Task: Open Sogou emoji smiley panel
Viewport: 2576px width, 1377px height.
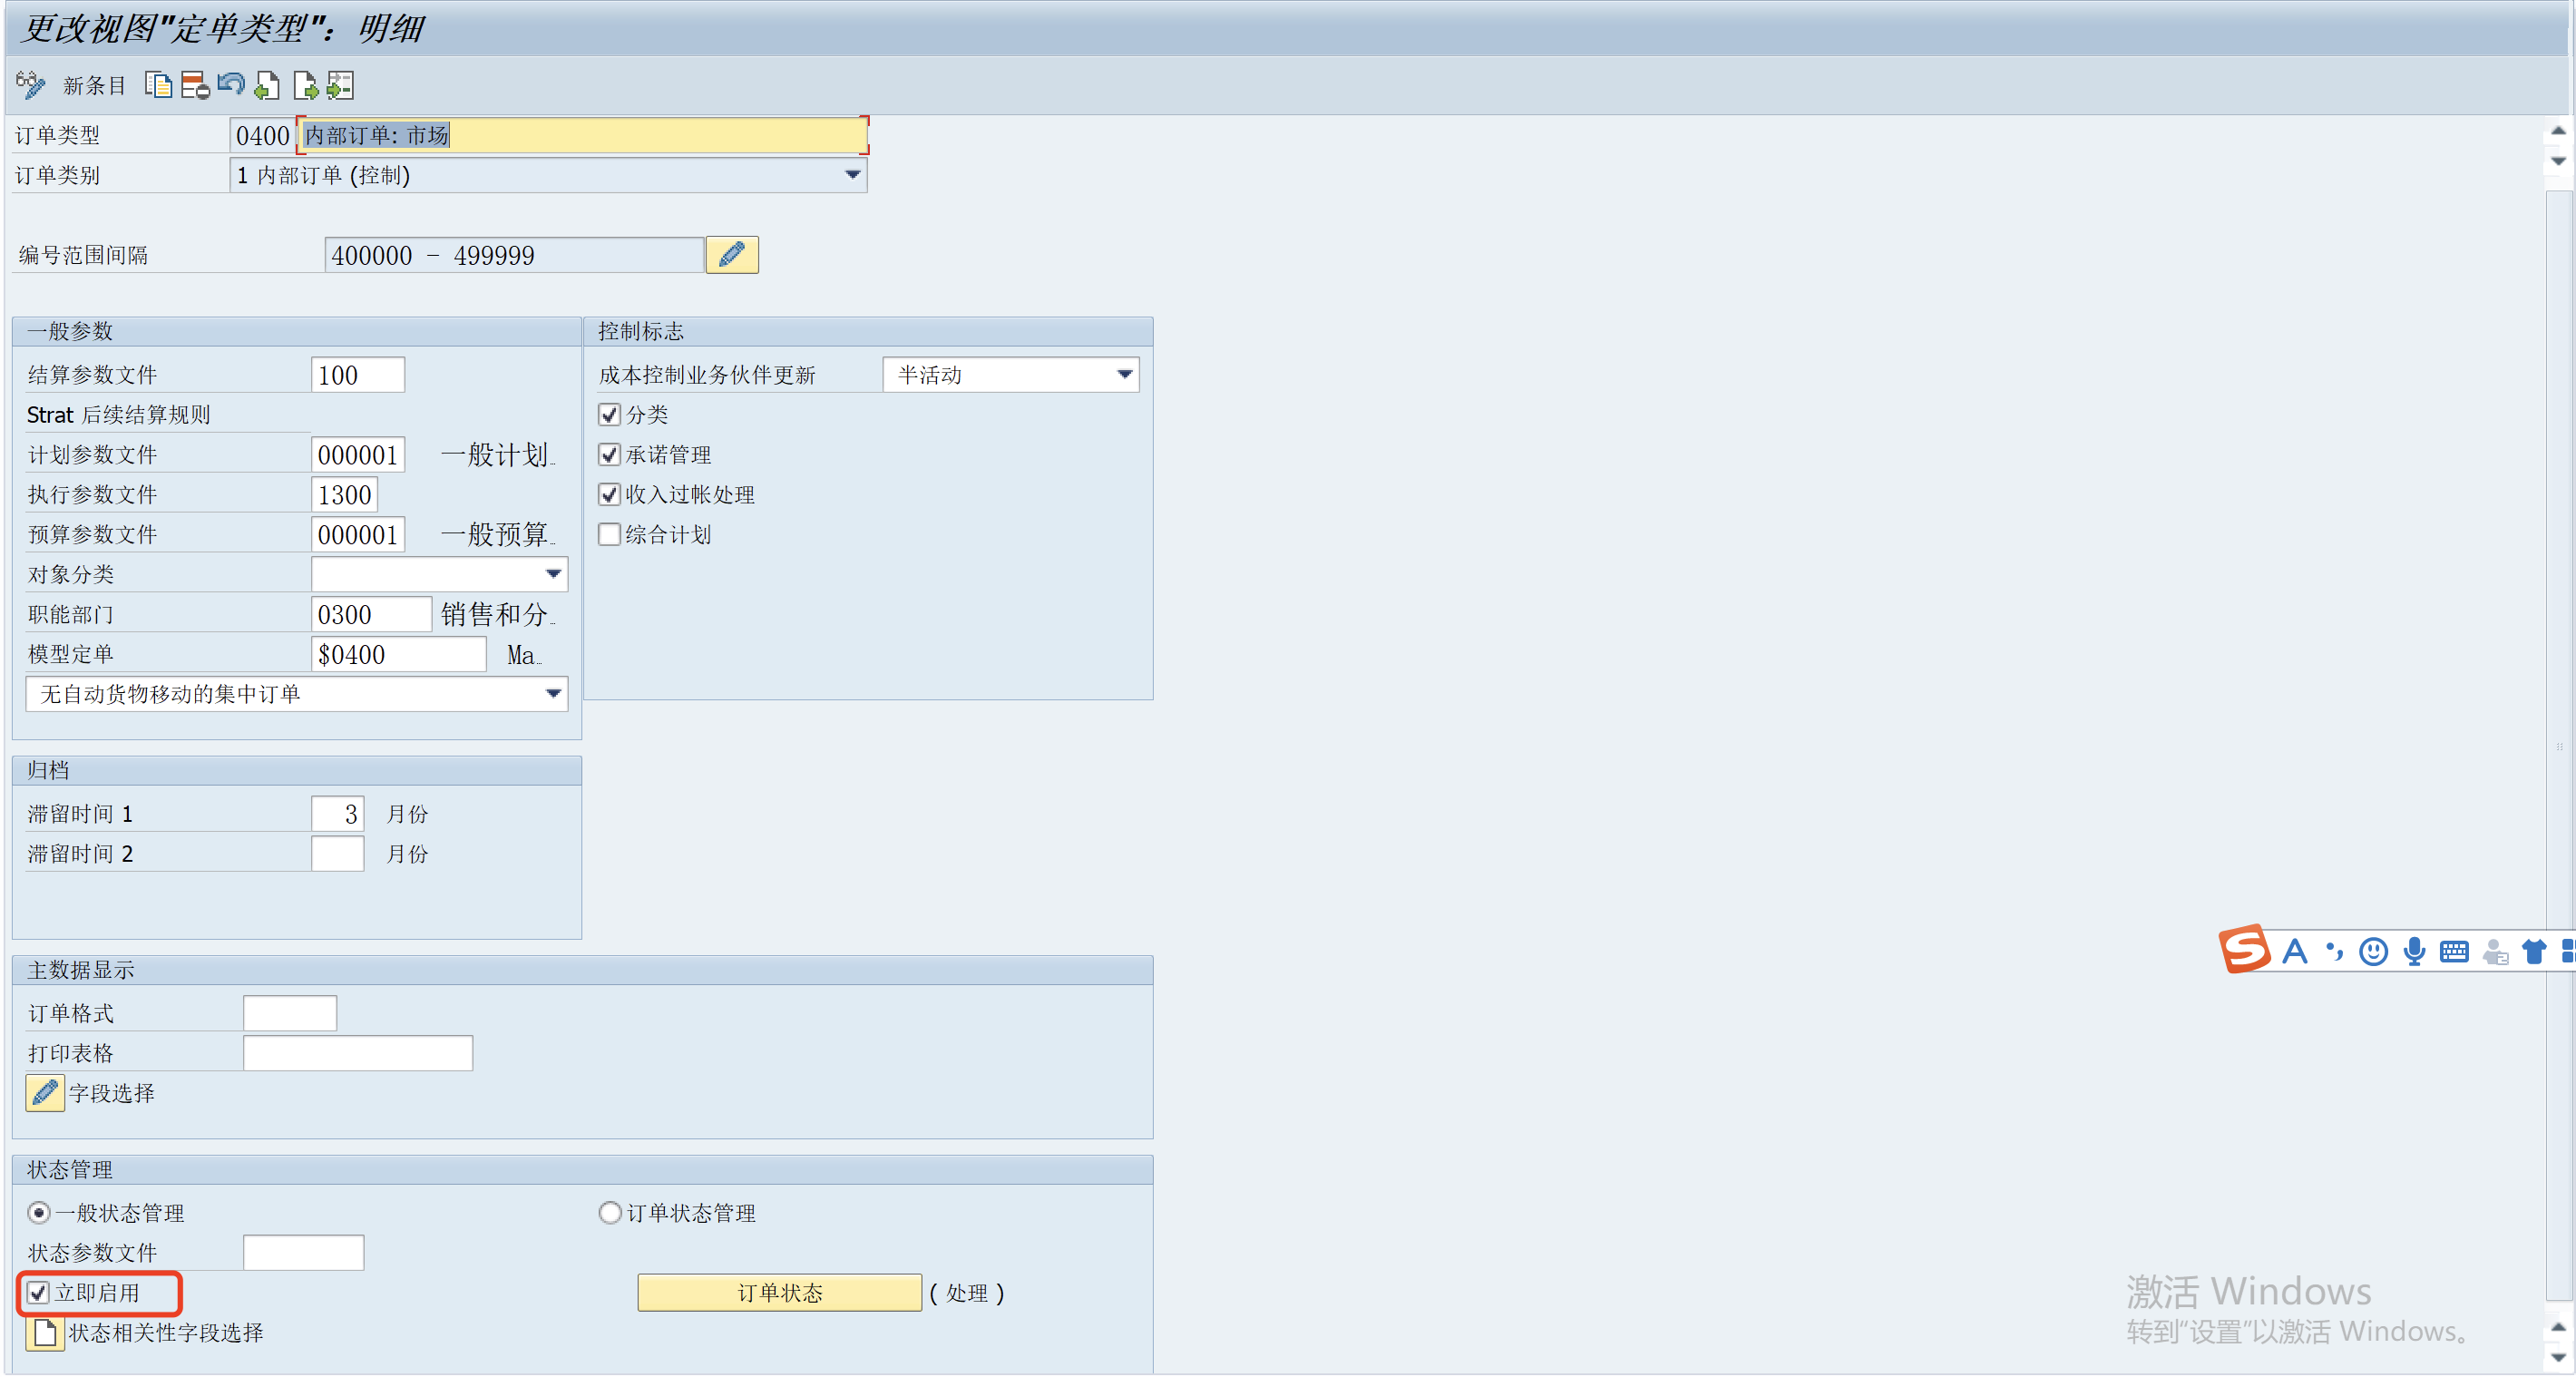Action: (x=2374, y=950)
